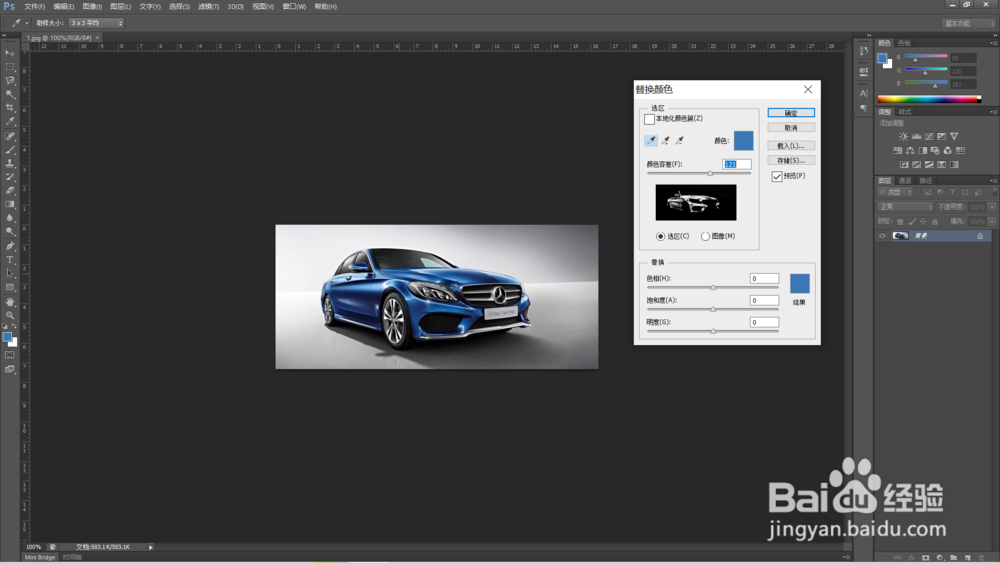Add a Levels adjustment
The height and width of the screenshot is (563, 1000).
coord(916,136)
